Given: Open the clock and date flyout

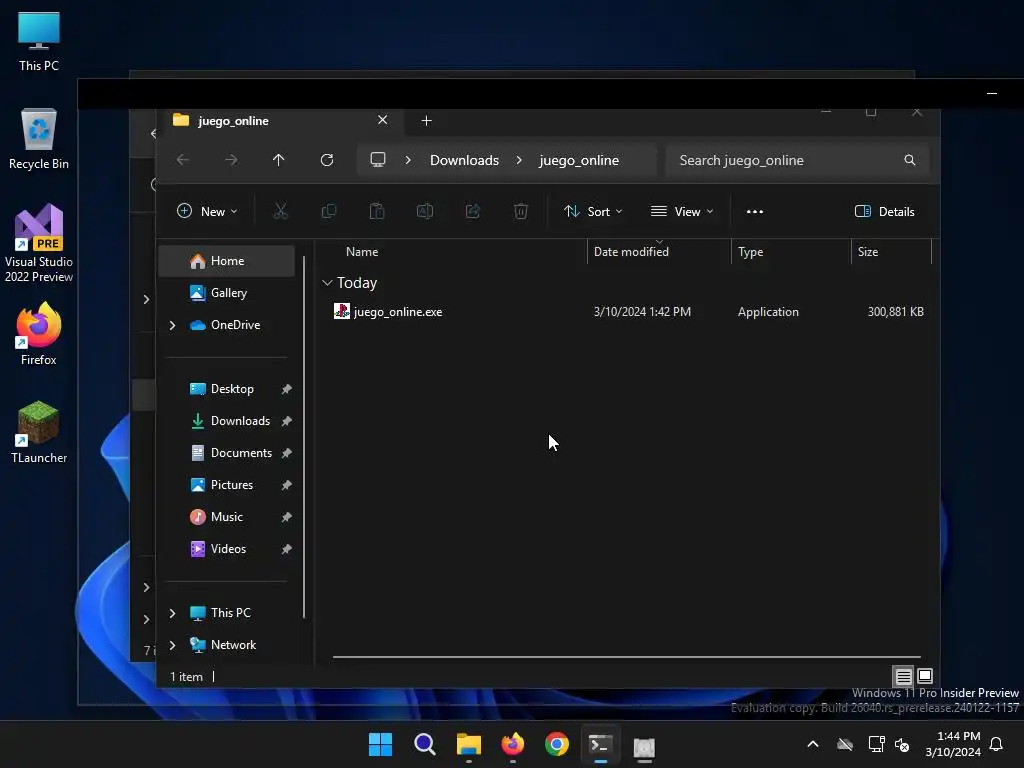Looking at the screenshot, I should click(x=953, y=744).
